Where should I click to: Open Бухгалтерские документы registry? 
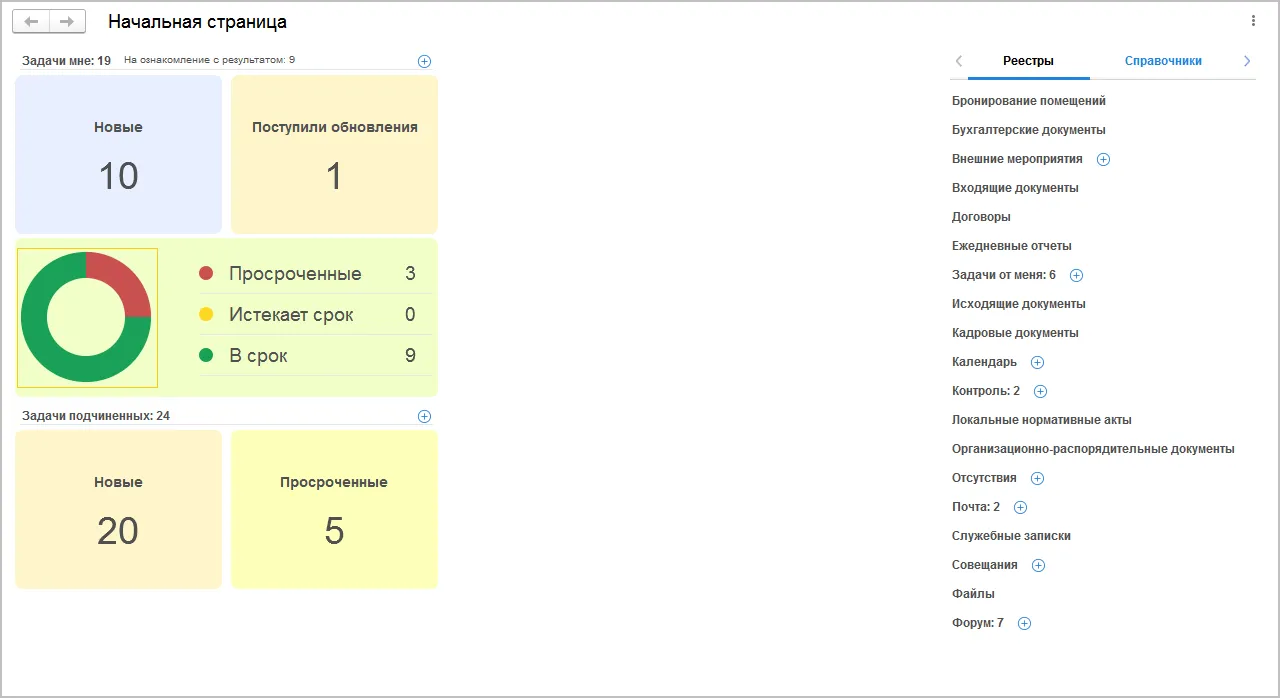coord(1029,130)
